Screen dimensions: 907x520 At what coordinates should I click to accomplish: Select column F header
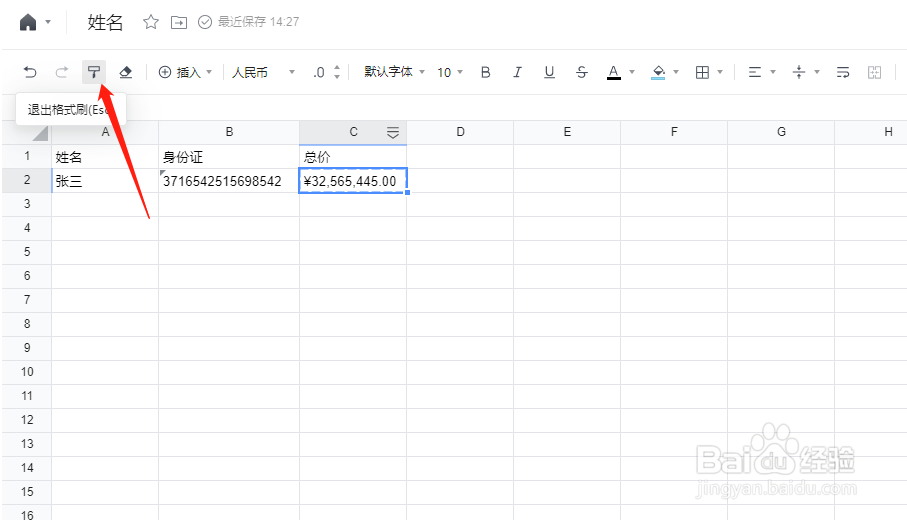point(674,132)
